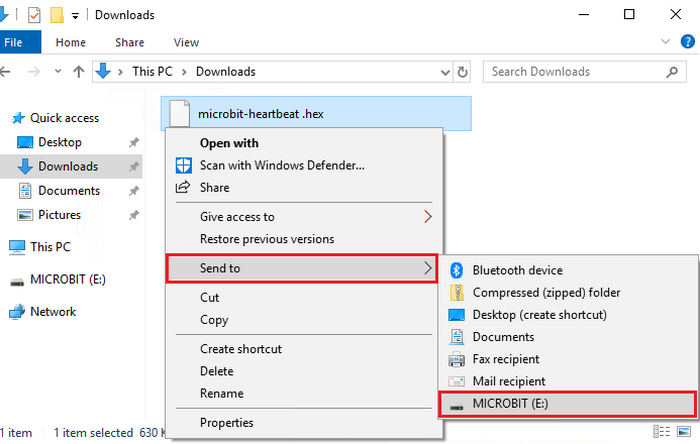Expand the Give access to submenu

pyautogui.click(x=304, y=217)
